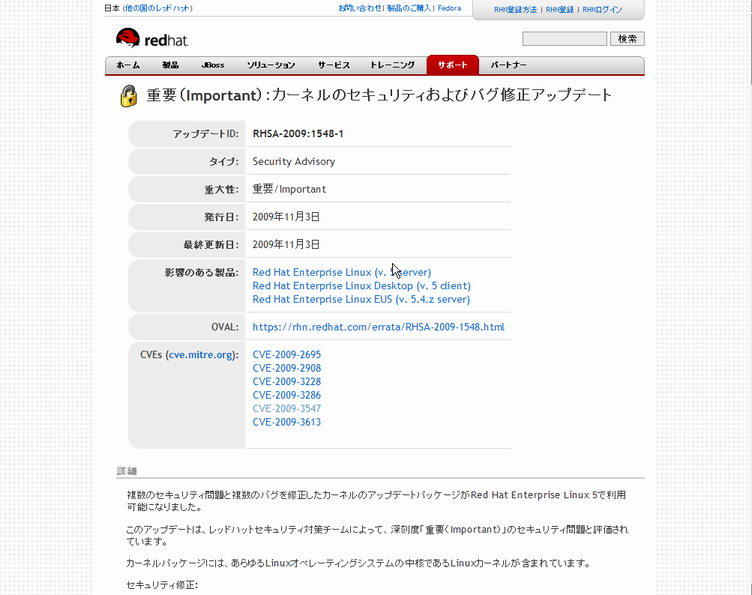Click the 詳細 section heading
752x595 pixels.
point(127,471)
